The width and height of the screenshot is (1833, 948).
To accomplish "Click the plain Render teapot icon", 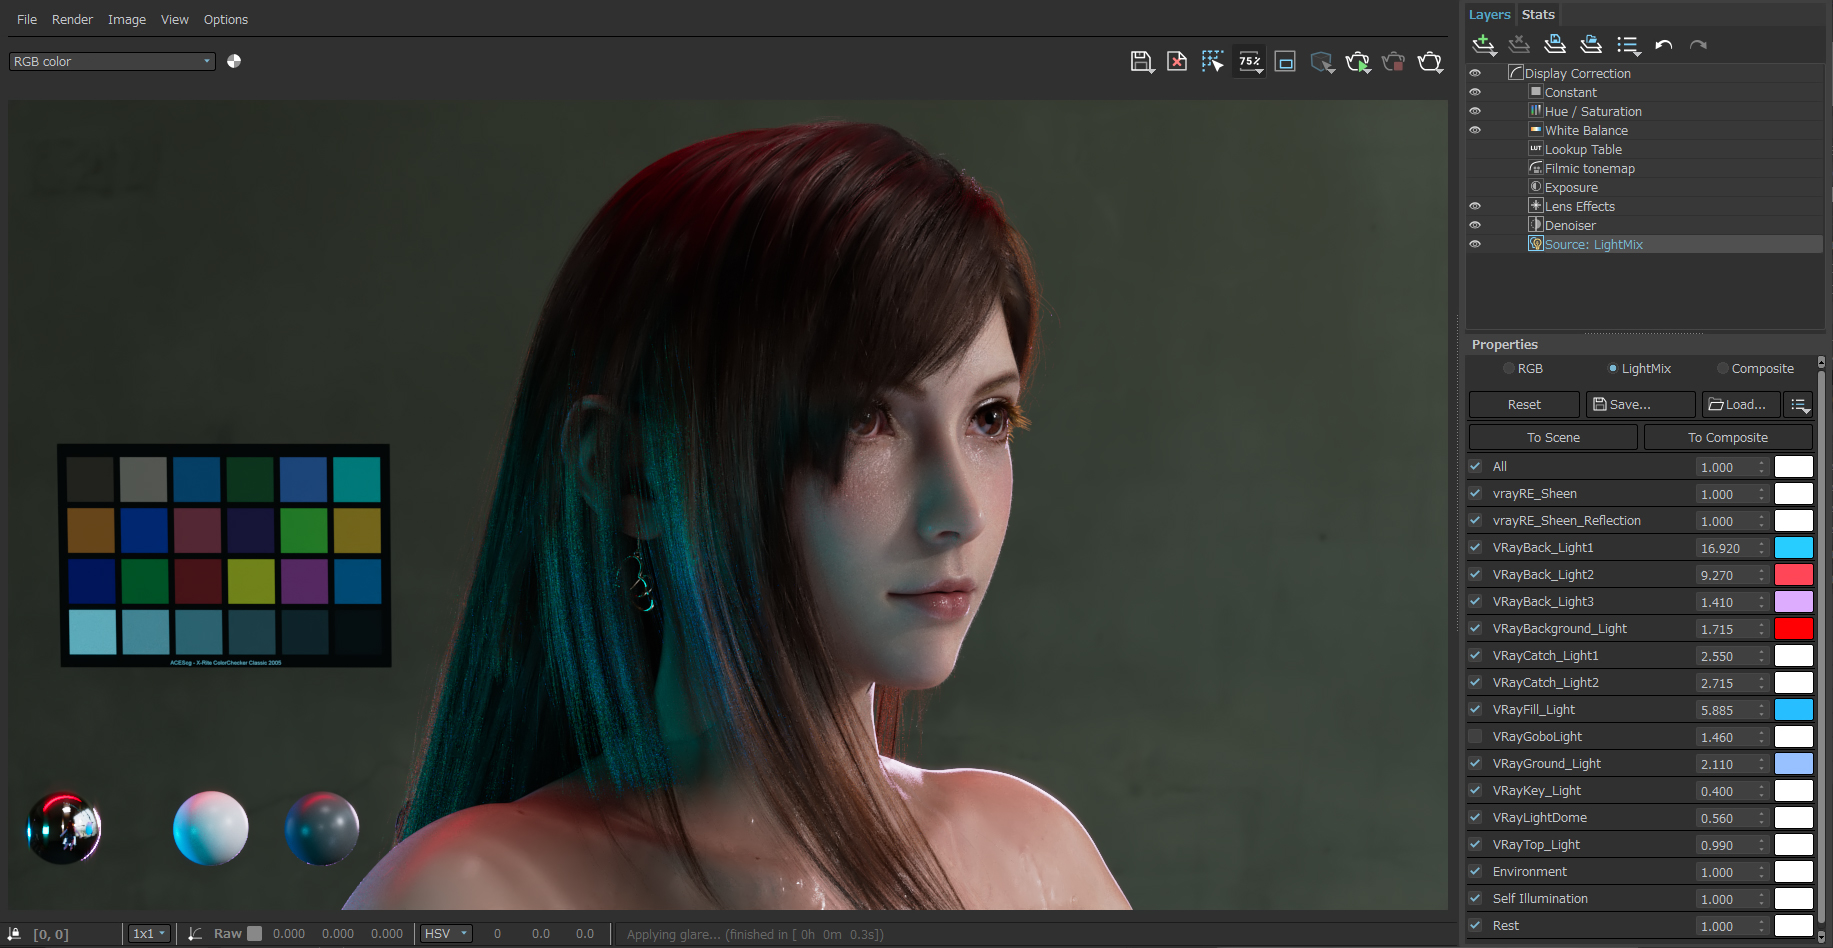I will (1430, 62).
